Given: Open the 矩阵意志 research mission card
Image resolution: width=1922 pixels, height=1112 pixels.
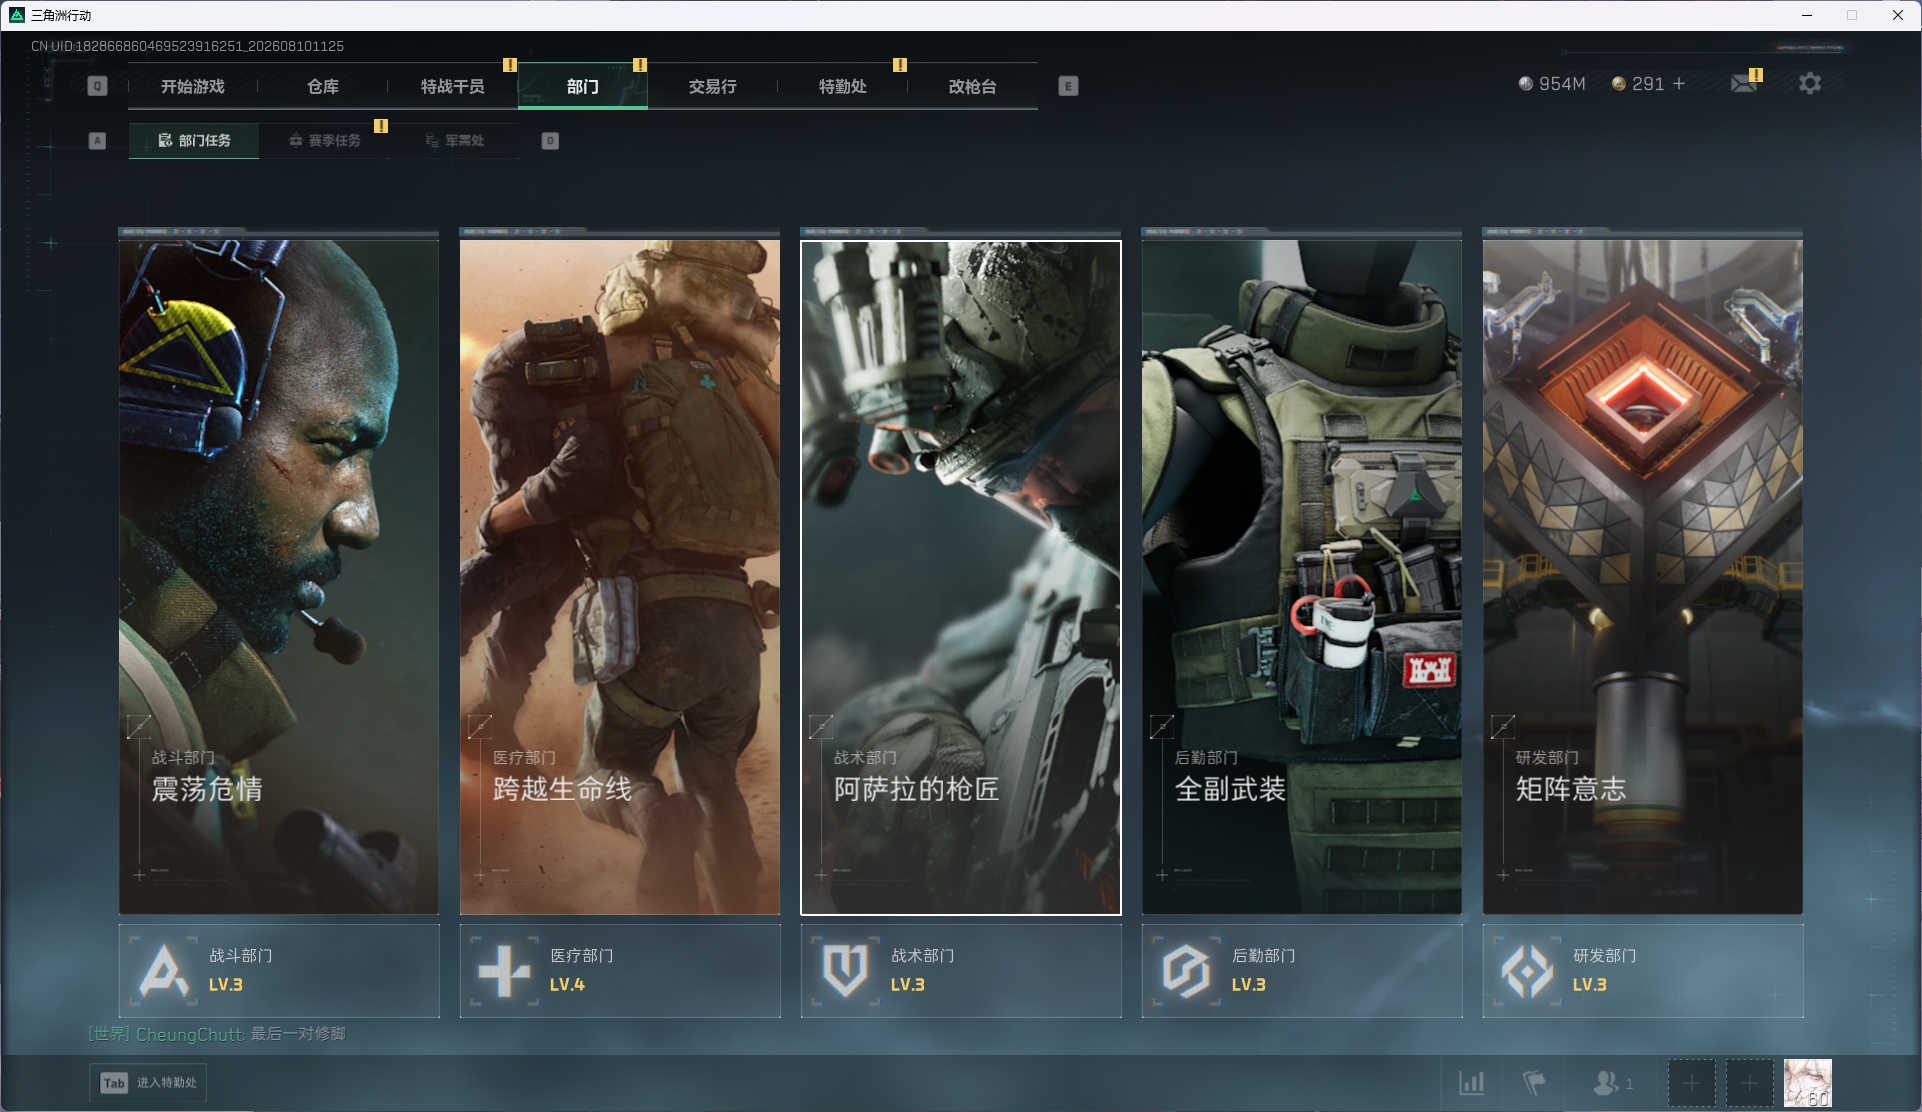Looking at the screenshot, I should pos(1643,577).
